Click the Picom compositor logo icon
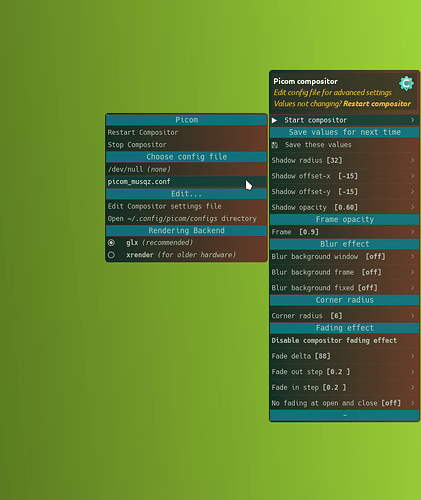The image size is (421, 500). coord(406,83)
